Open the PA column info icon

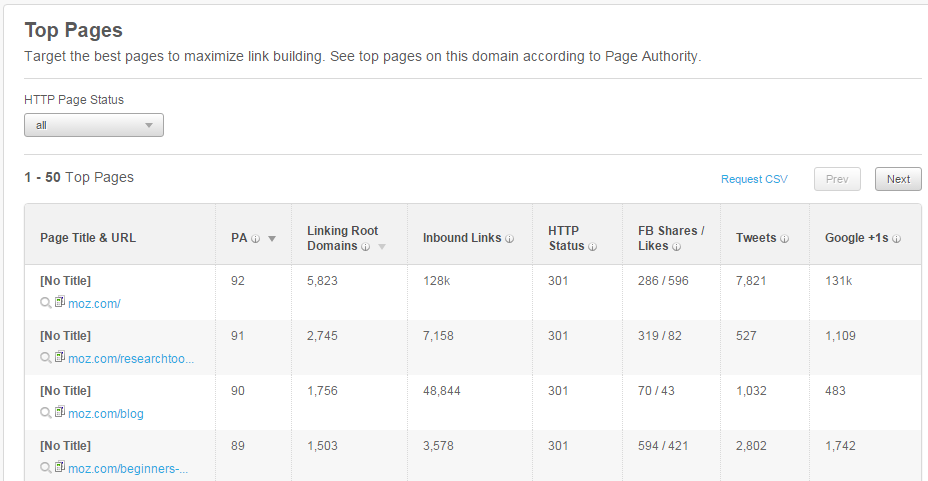(256, 239)
